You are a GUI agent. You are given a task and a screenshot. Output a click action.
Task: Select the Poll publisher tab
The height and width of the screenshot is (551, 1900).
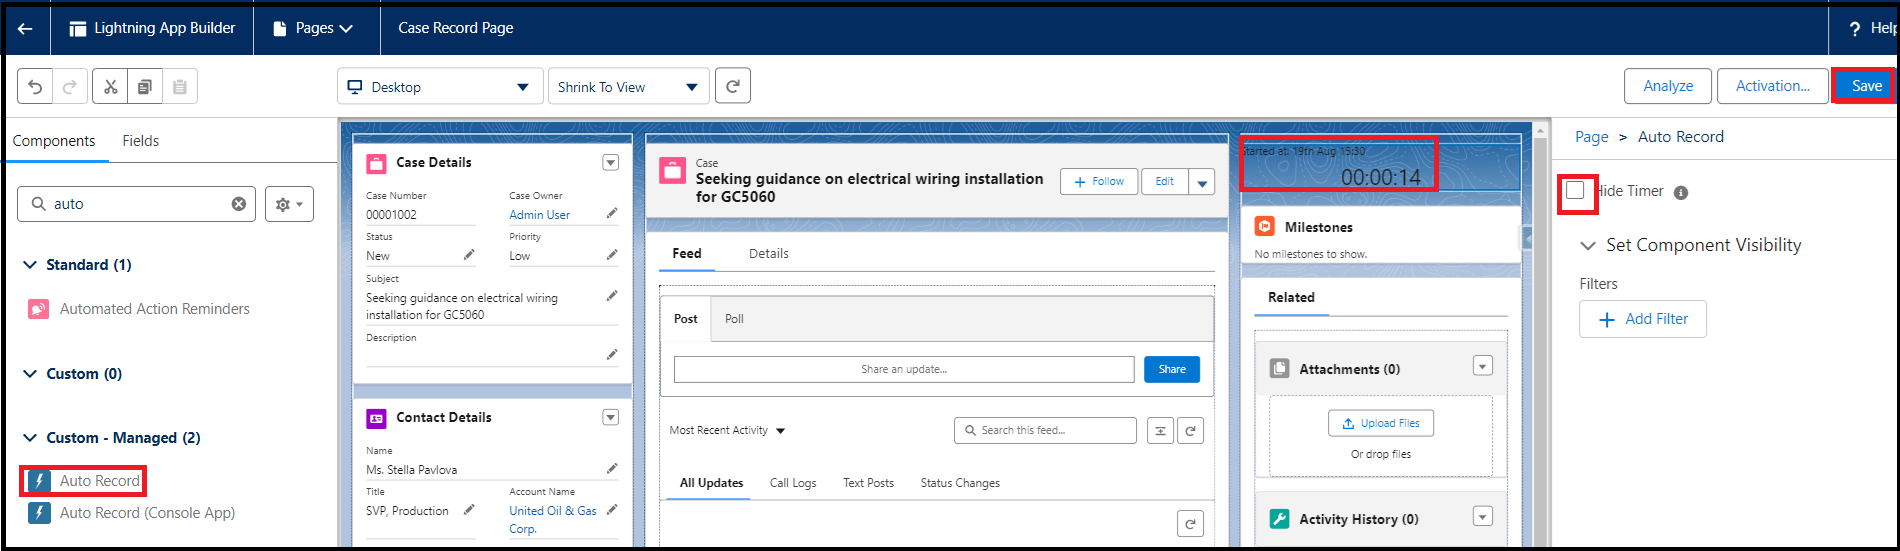(x=734, y=319)
